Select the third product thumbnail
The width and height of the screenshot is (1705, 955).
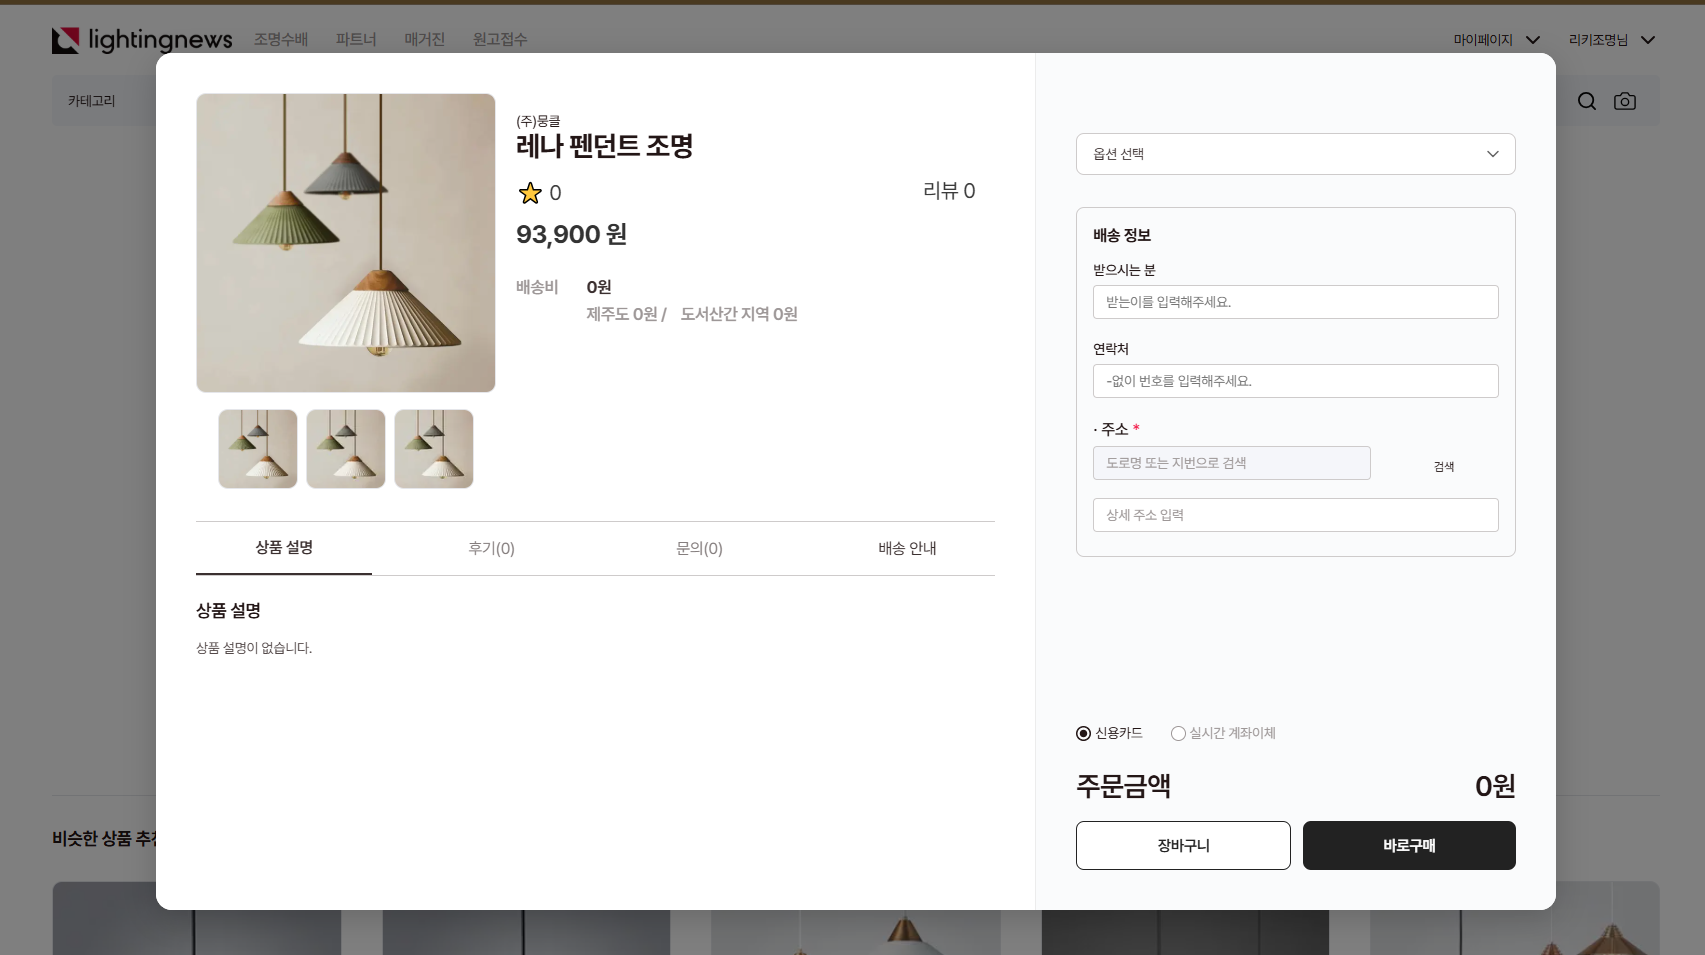[434, 449]
